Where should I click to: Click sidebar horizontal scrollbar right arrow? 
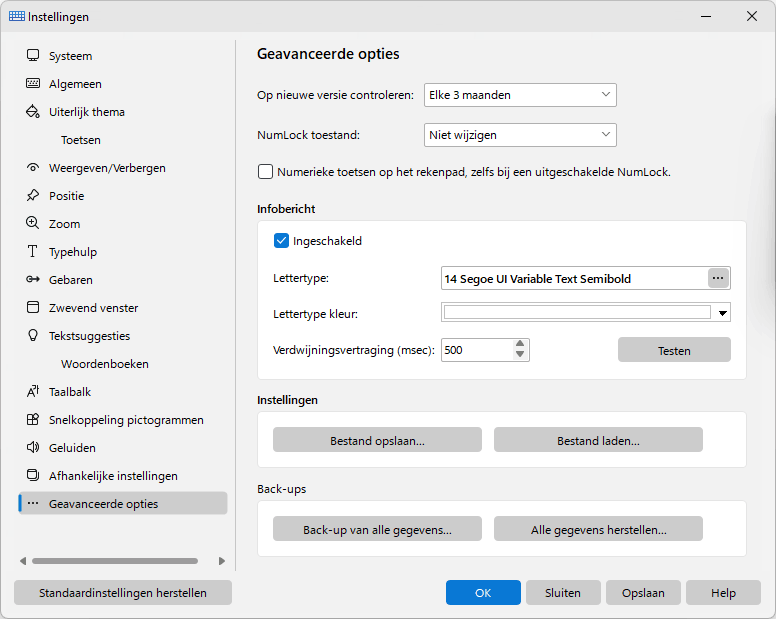[x=222, y=561]
